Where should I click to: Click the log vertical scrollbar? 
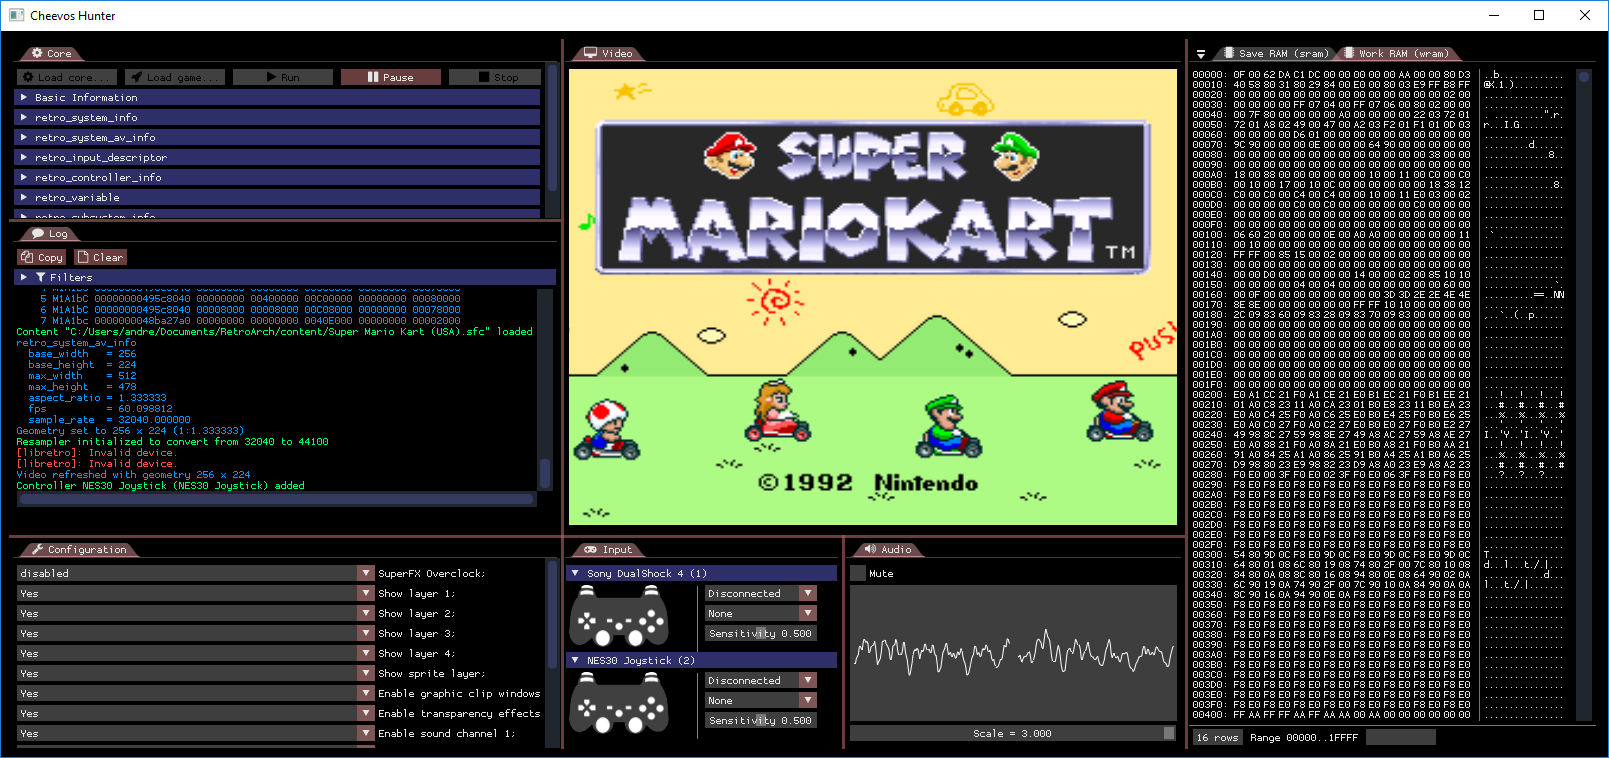coord(546,390)
